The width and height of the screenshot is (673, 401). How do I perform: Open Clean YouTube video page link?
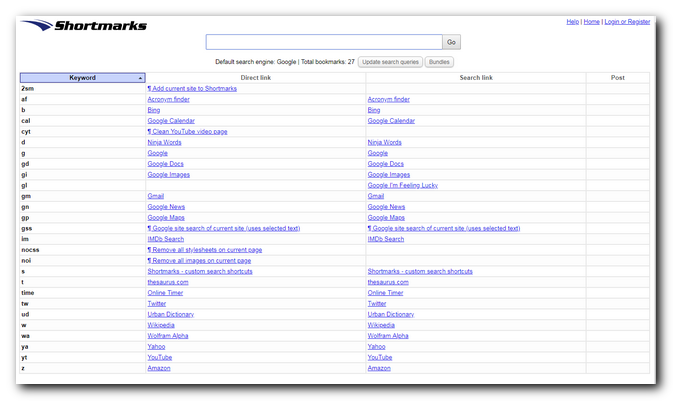[x=187, y=131]
